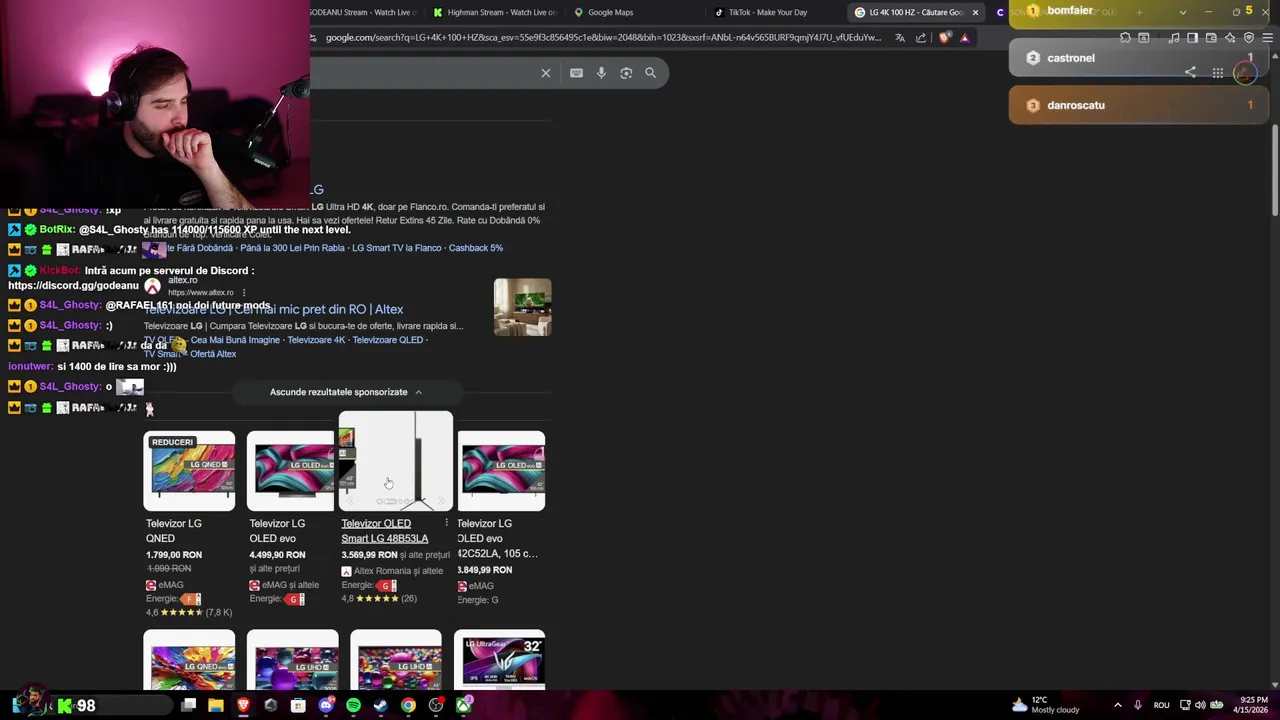Open the browser extensions puzzle icon

[x=1125, y=38]
